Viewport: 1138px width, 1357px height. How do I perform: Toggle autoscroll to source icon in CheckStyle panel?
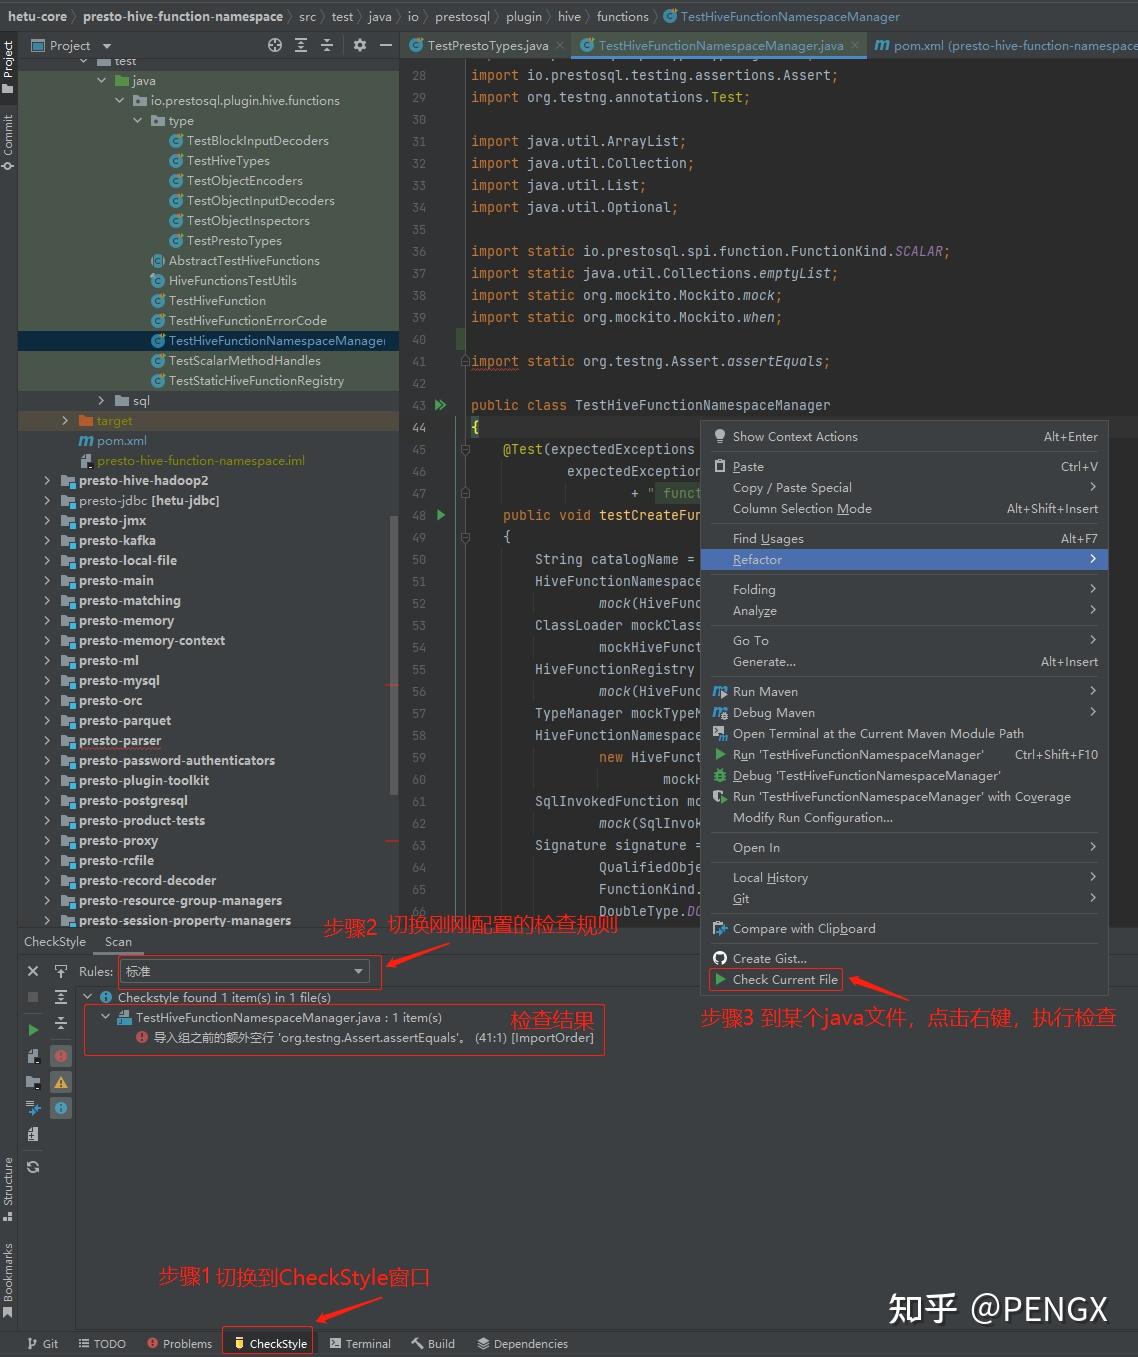pyautogui.click(x=61, y=971)
